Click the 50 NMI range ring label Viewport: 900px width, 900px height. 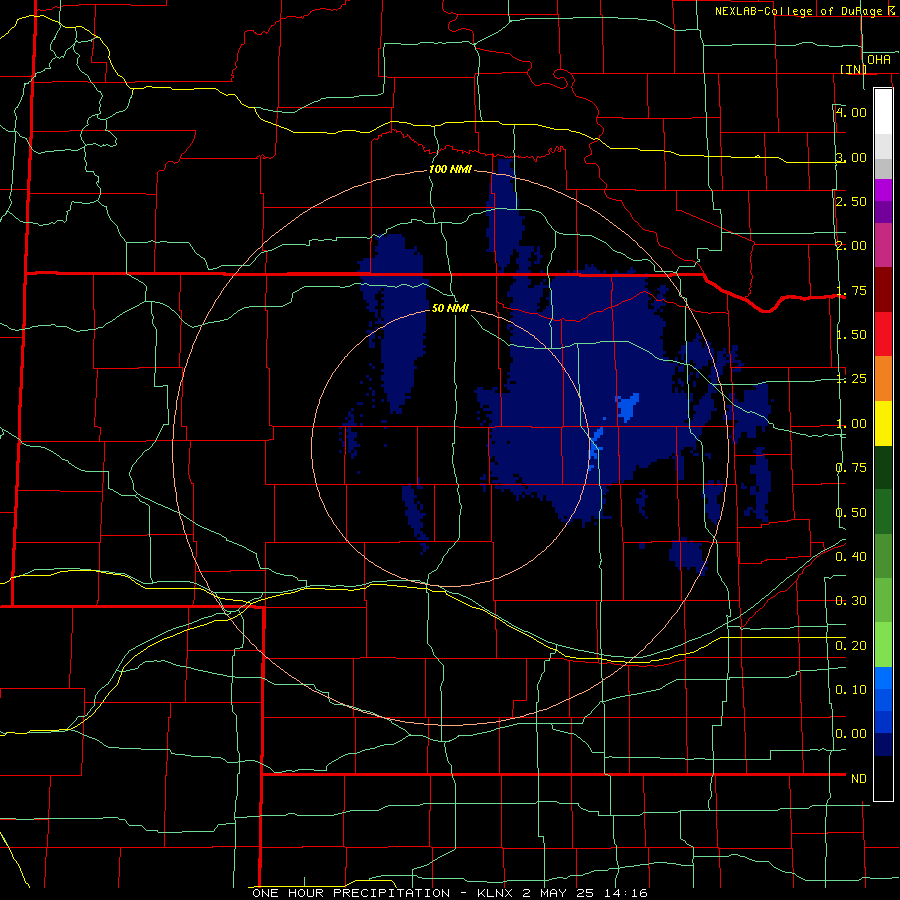(x=451, y=308)
